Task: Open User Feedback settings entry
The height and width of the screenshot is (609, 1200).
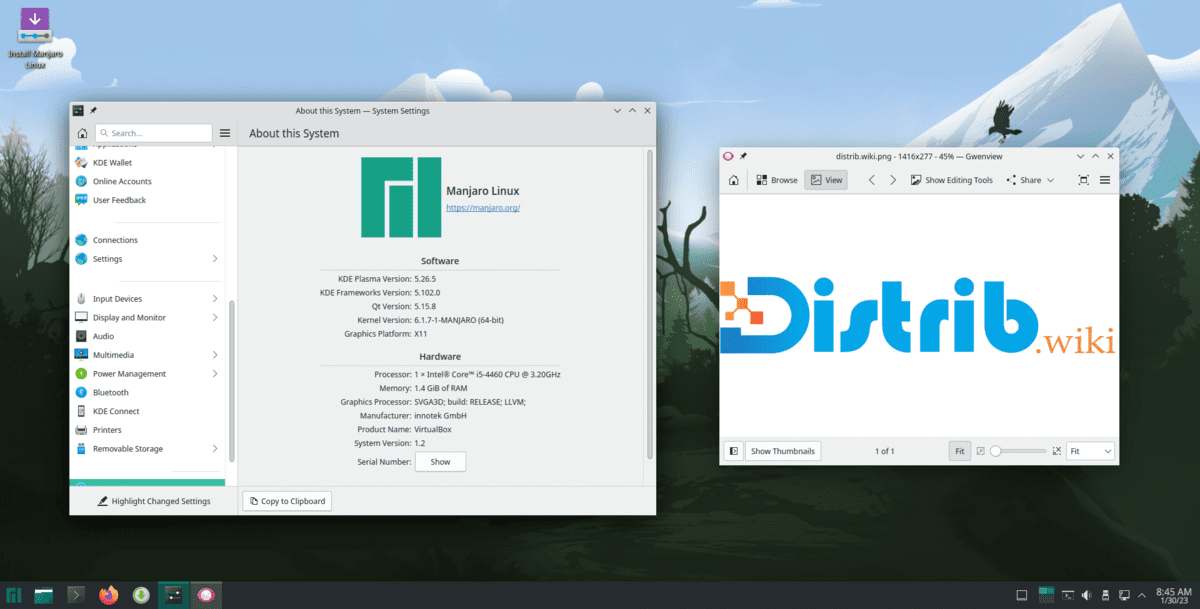Action: click(x=119, y=200)
